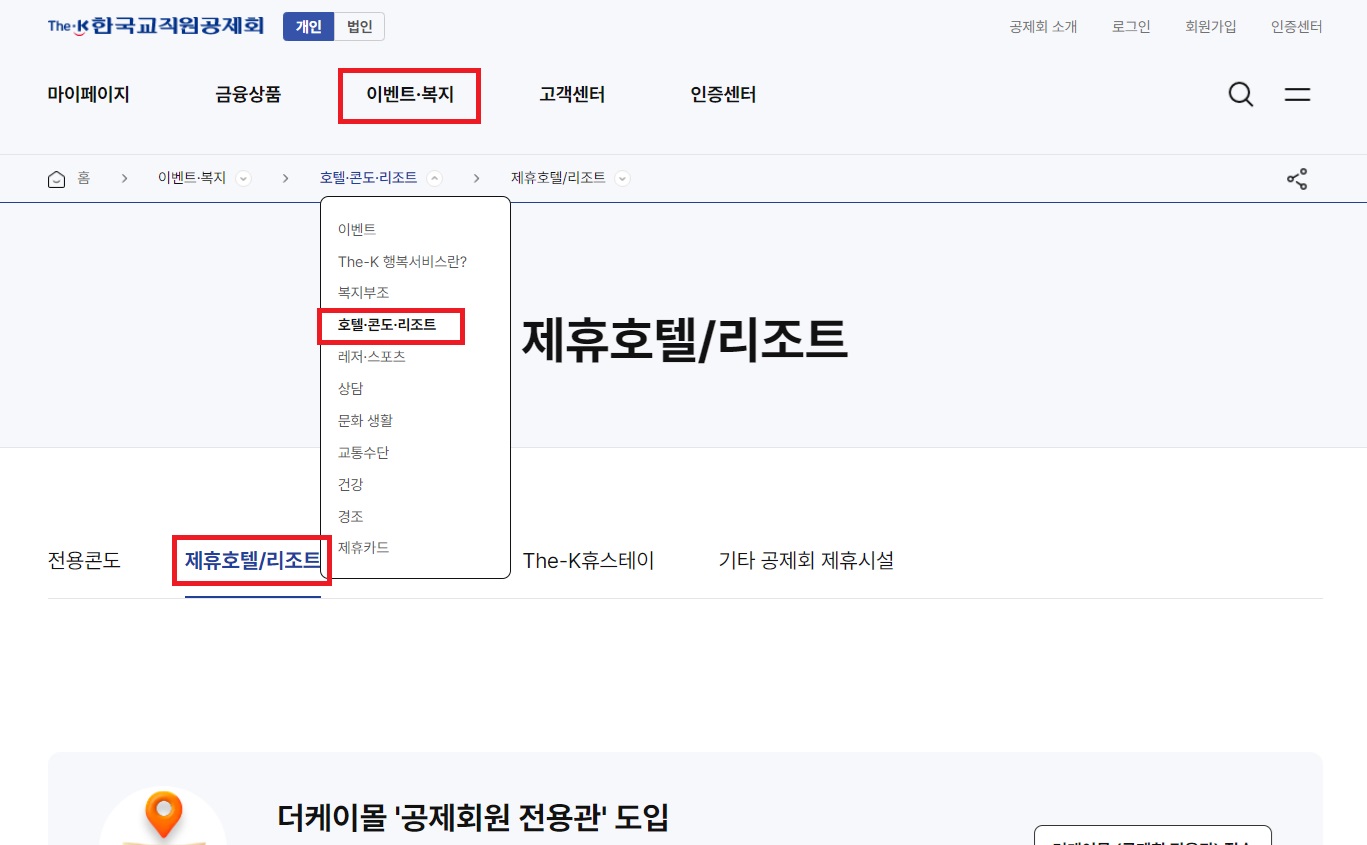Collapse the 호텔·콘도·리조트 breadcrumb dropdown
This screenshot has width=1367, height=845.
[434, 179]
